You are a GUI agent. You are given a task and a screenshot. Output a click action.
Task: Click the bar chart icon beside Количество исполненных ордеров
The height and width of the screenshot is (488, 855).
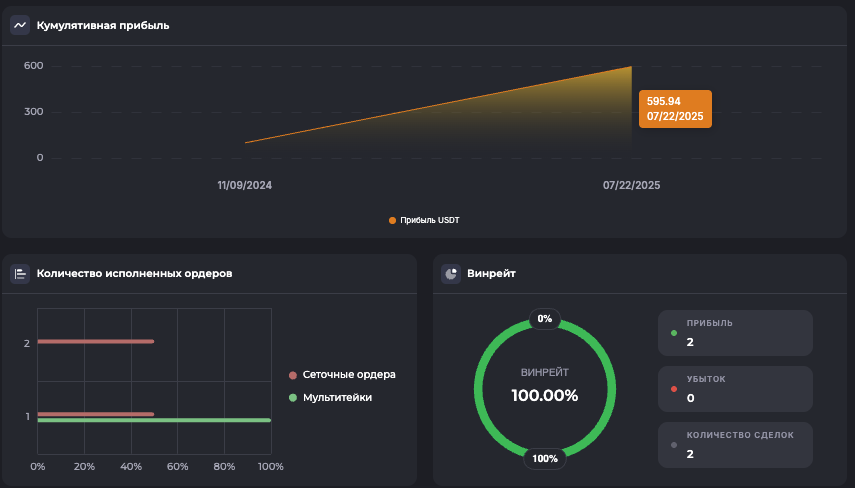coord(20,273)
